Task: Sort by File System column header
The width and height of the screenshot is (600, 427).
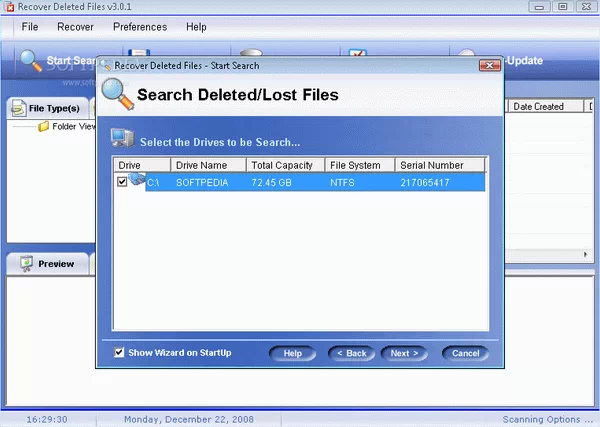Action: pos(360,165)
